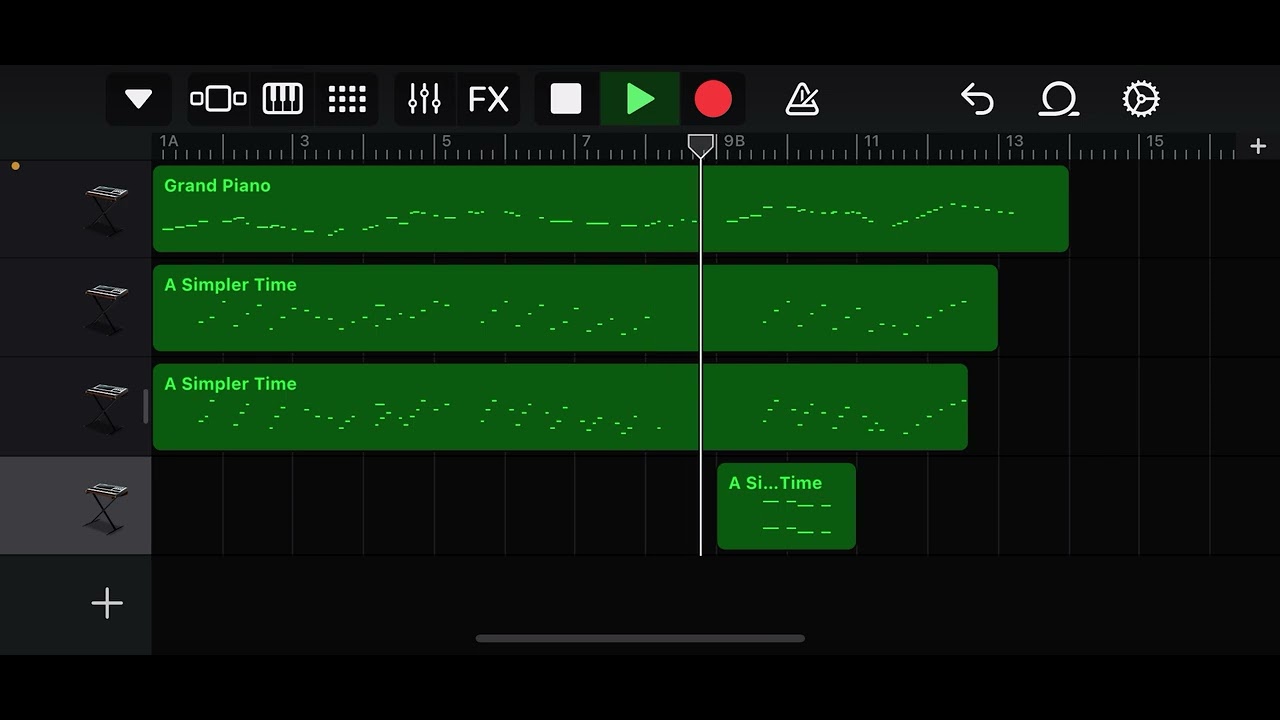This screenshot has height=720, width=1280.
Task: Stop playback with the square button
Action: [x=566, y=99]
